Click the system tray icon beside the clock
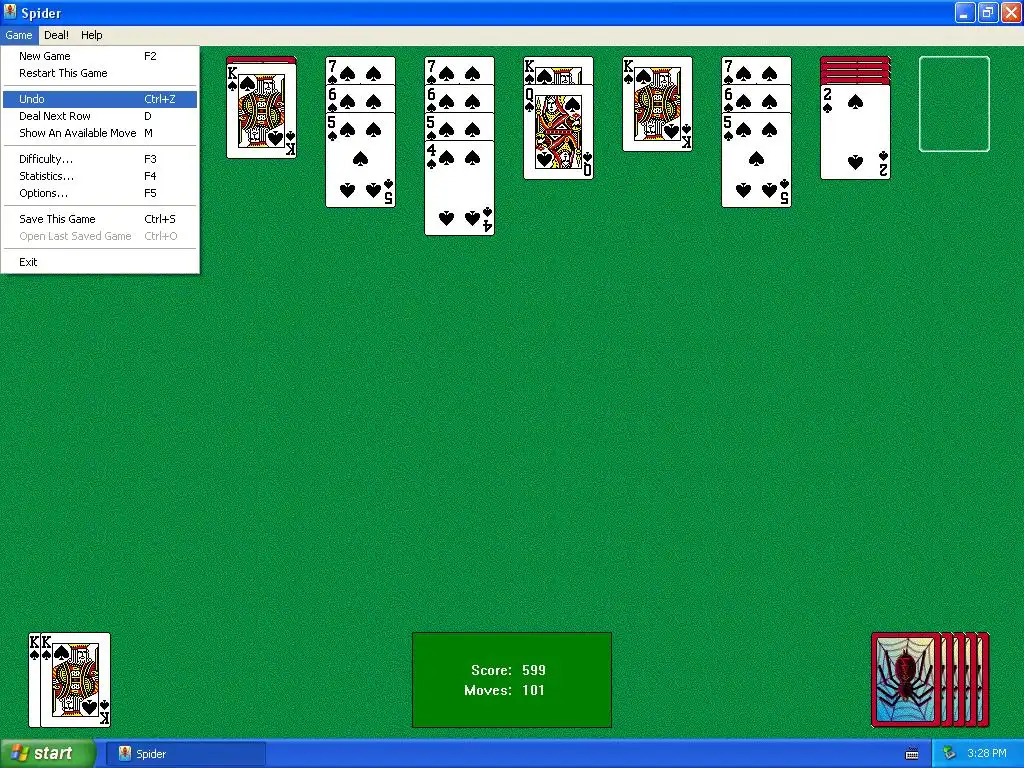 (949, 754)
